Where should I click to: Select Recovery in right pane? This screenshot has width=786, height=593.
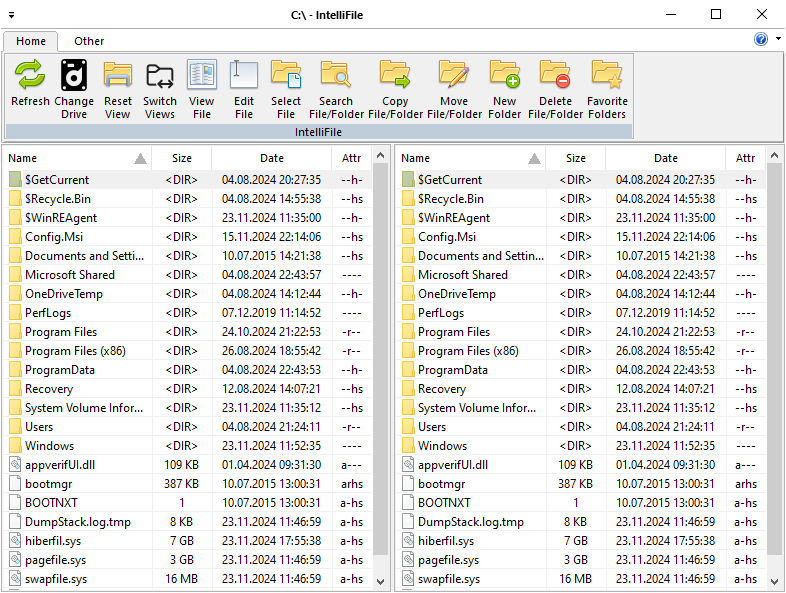(x=442, y=389)
